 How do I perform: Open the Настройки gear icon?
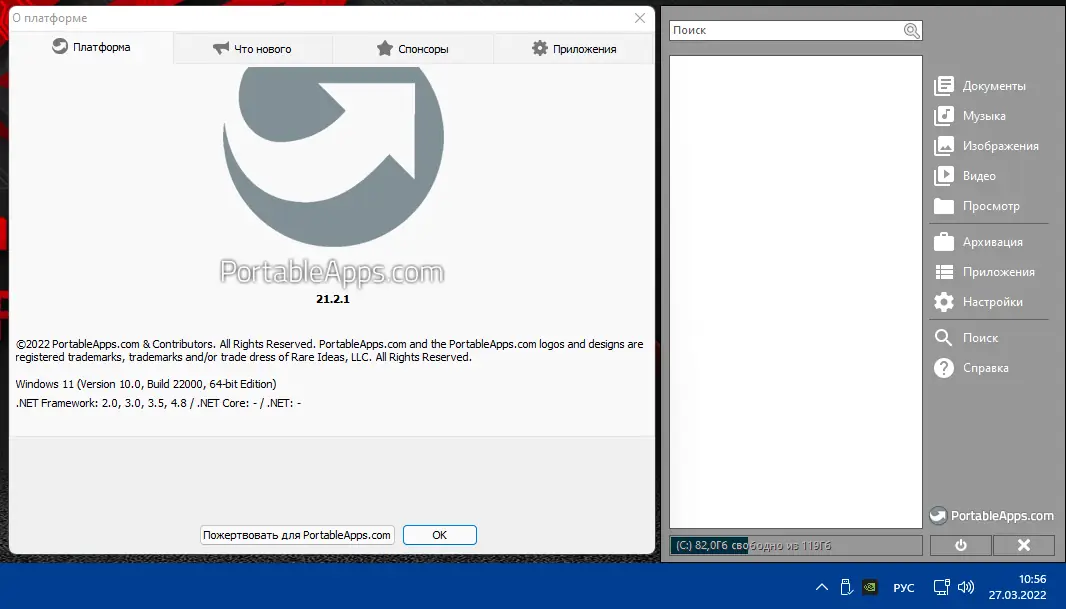pos(944,302)
